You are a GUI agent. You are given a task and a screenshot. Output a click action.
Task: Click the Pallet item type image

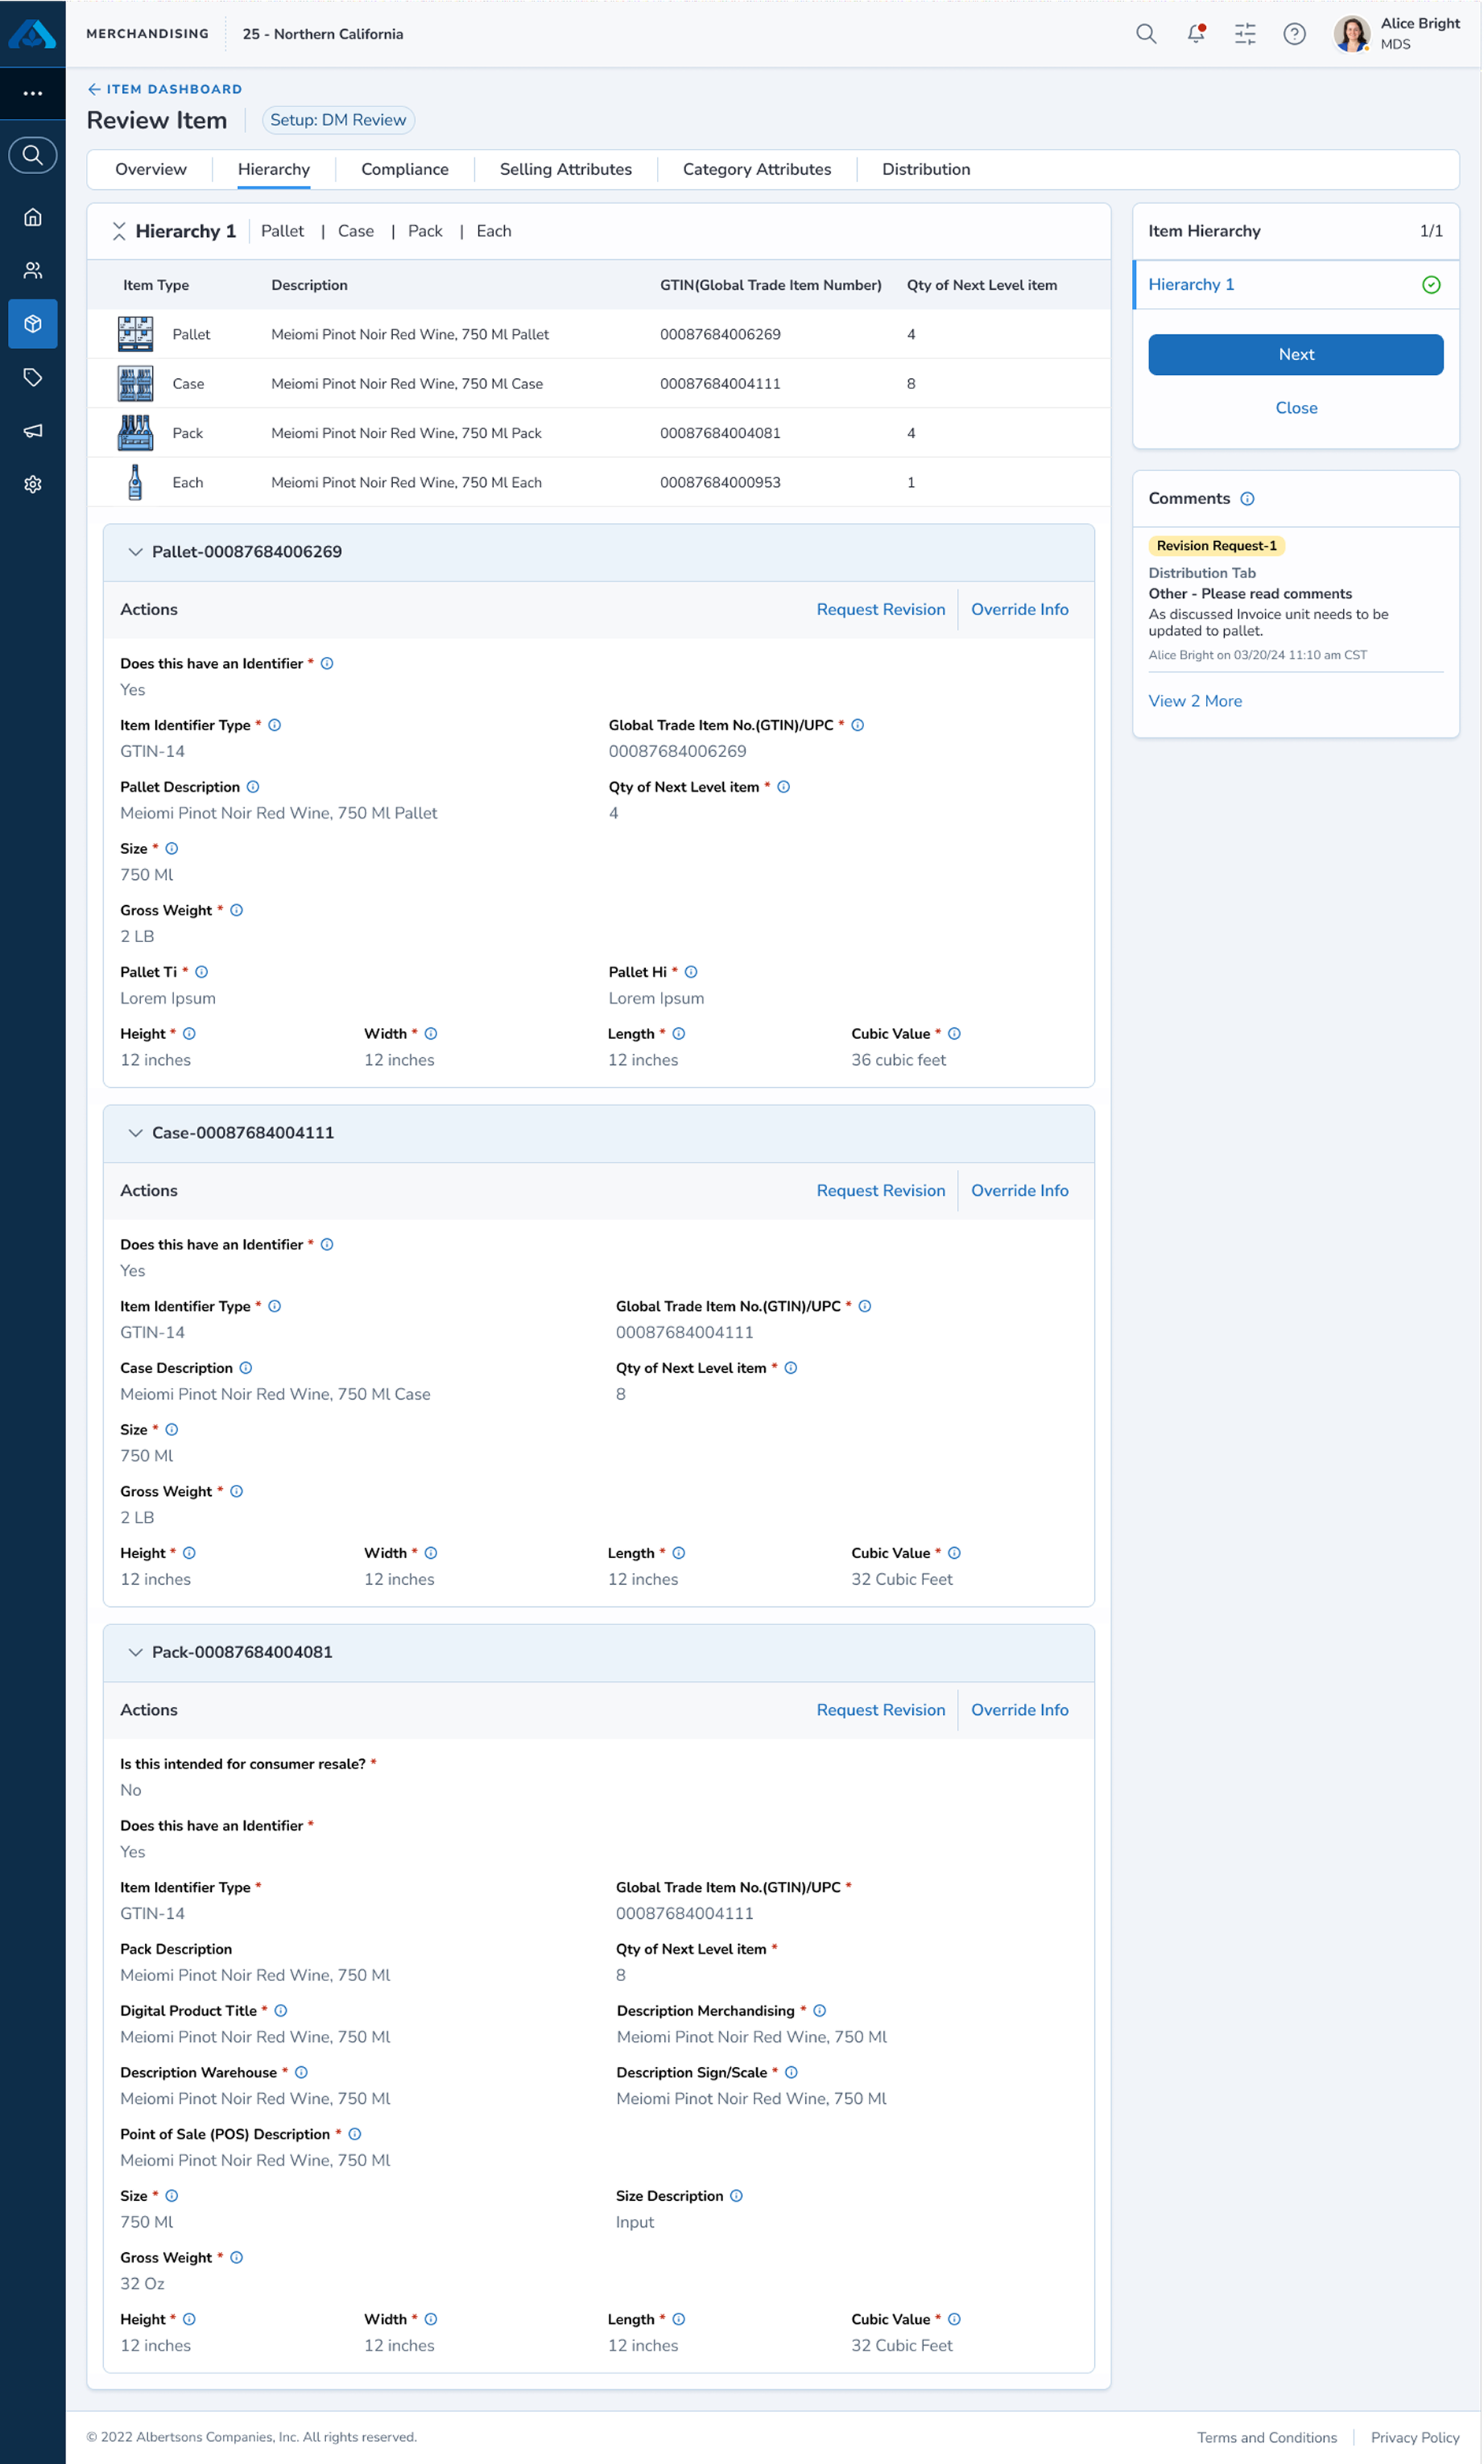tap(136, 334)
